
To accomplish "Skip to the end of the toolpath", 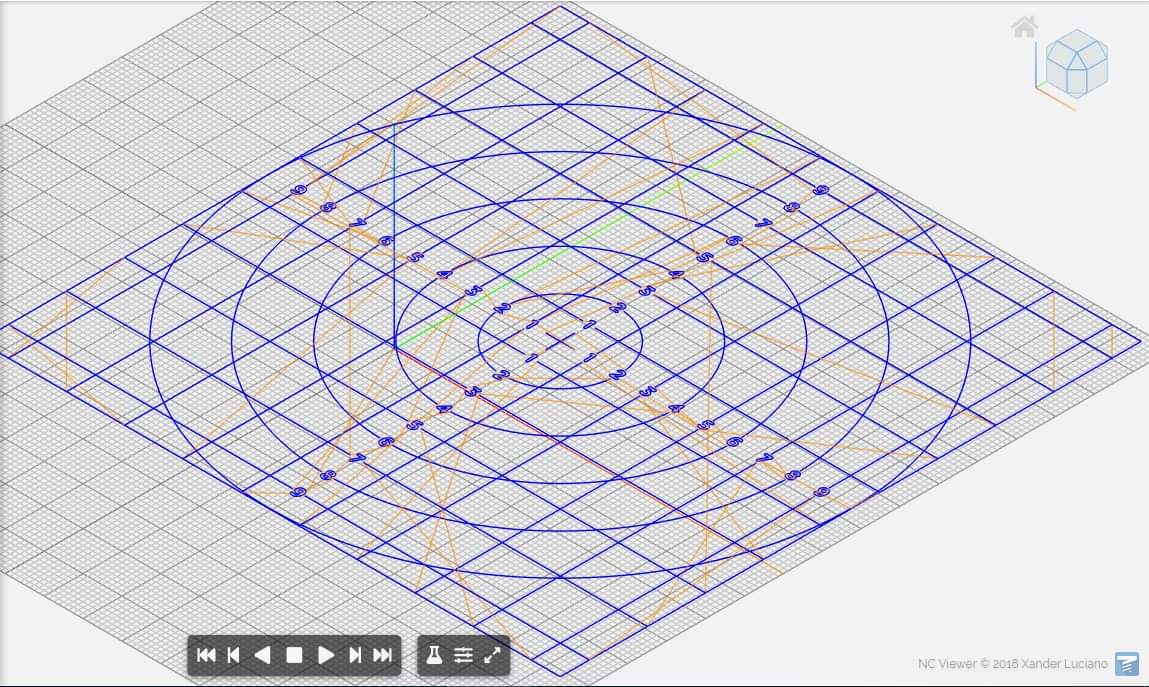I will [x=382, y=655].
